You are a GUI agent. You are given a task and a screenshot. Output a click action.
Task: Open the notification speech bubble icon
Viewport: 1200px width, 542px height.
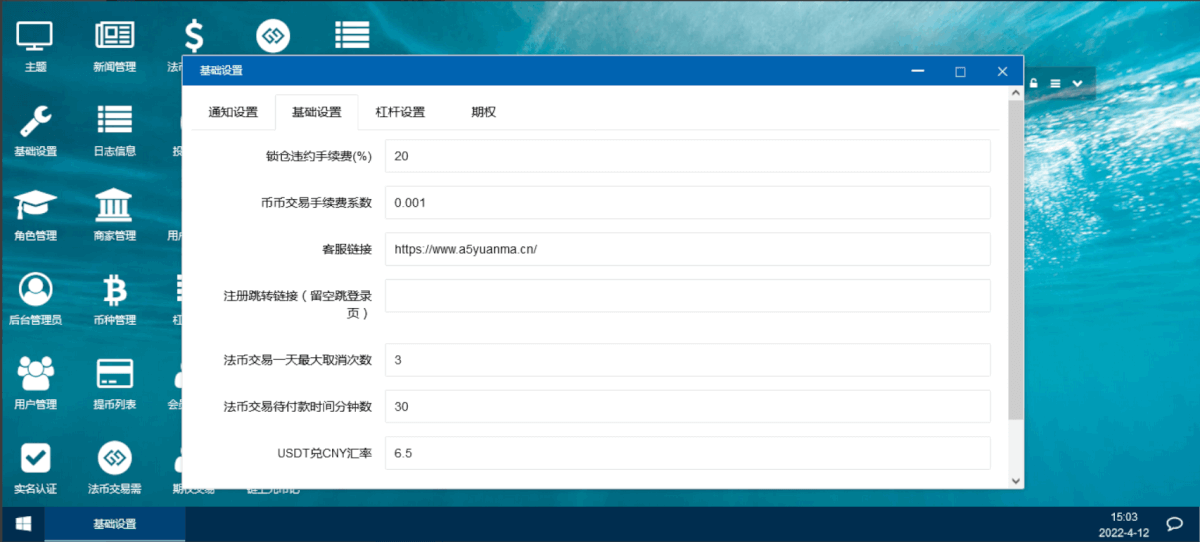1175,523
